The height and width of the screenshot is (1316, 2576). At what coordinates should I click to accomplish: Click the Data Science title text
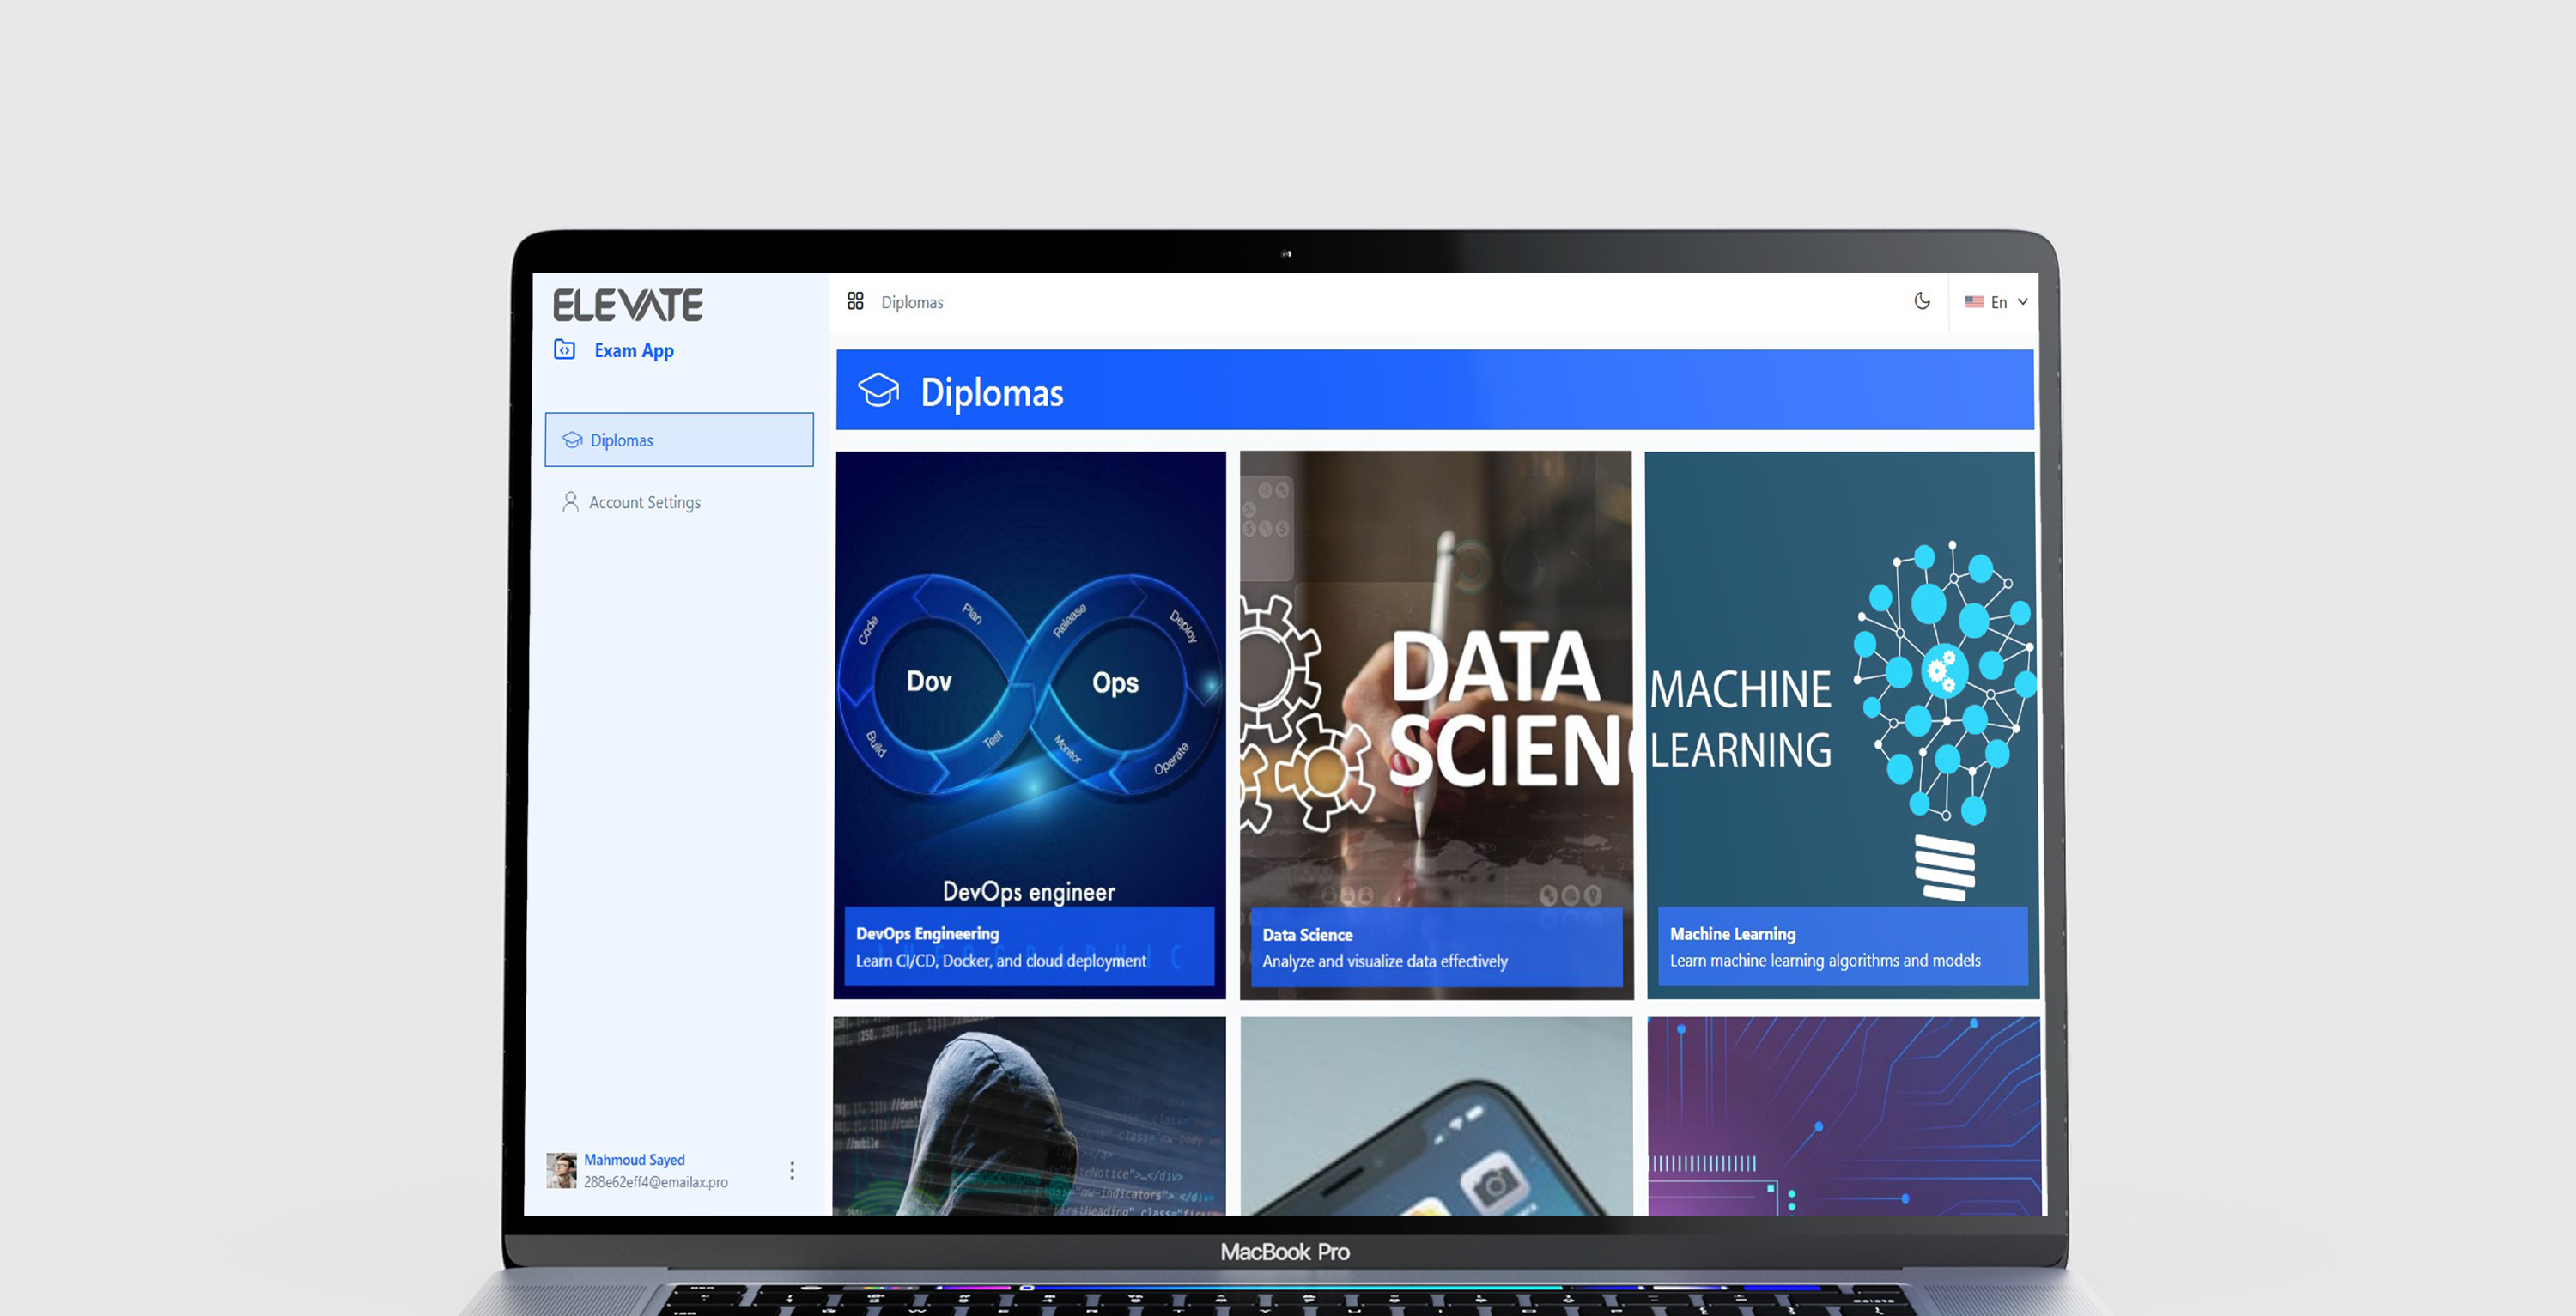point(1307,935)
